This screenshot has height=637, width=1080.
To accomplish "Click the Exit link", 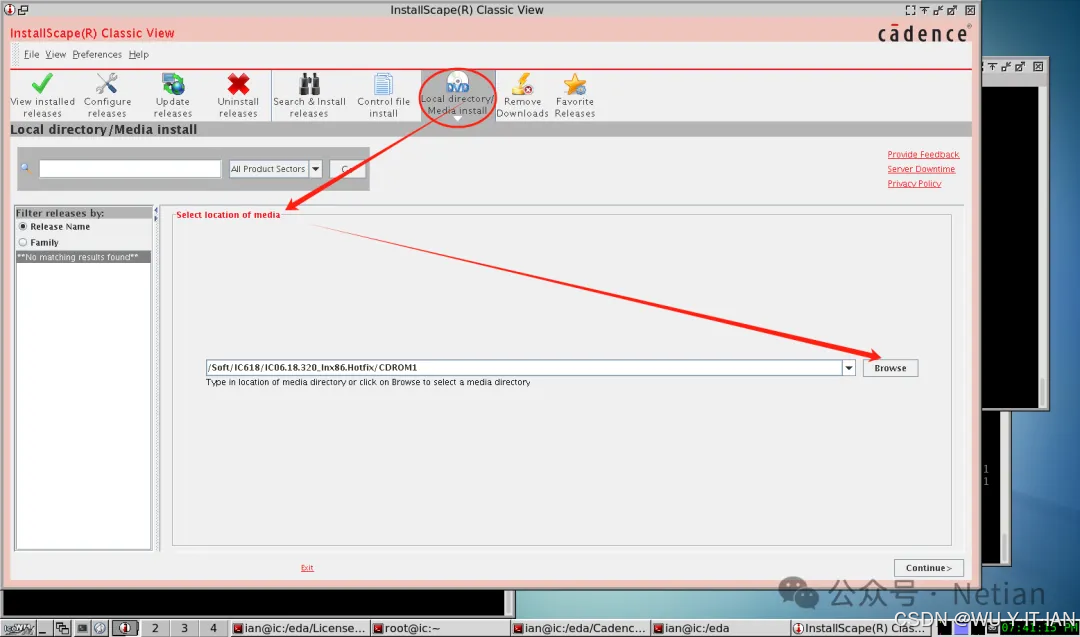I will click(307, 567).
